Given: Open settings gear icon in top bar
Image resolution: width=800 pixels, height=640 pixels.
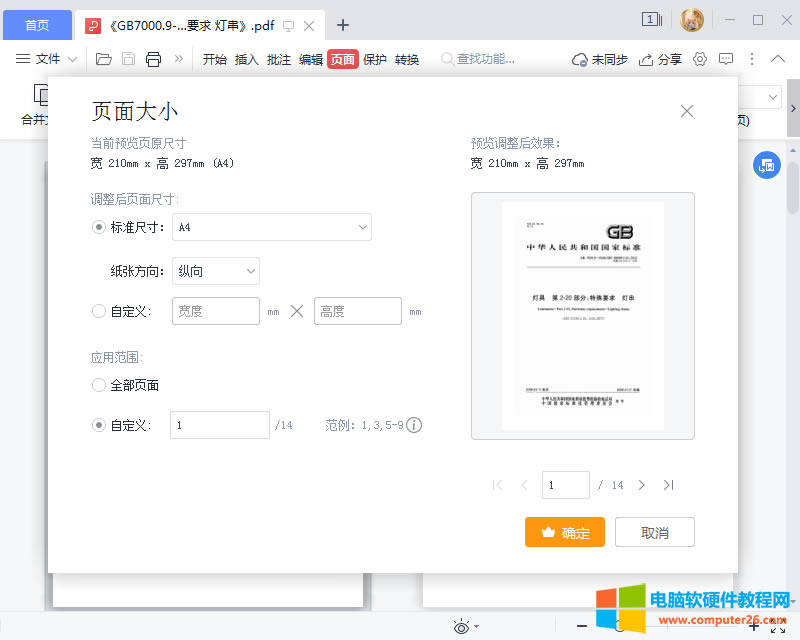Looking at the screenshot, I should coord(700,59).
